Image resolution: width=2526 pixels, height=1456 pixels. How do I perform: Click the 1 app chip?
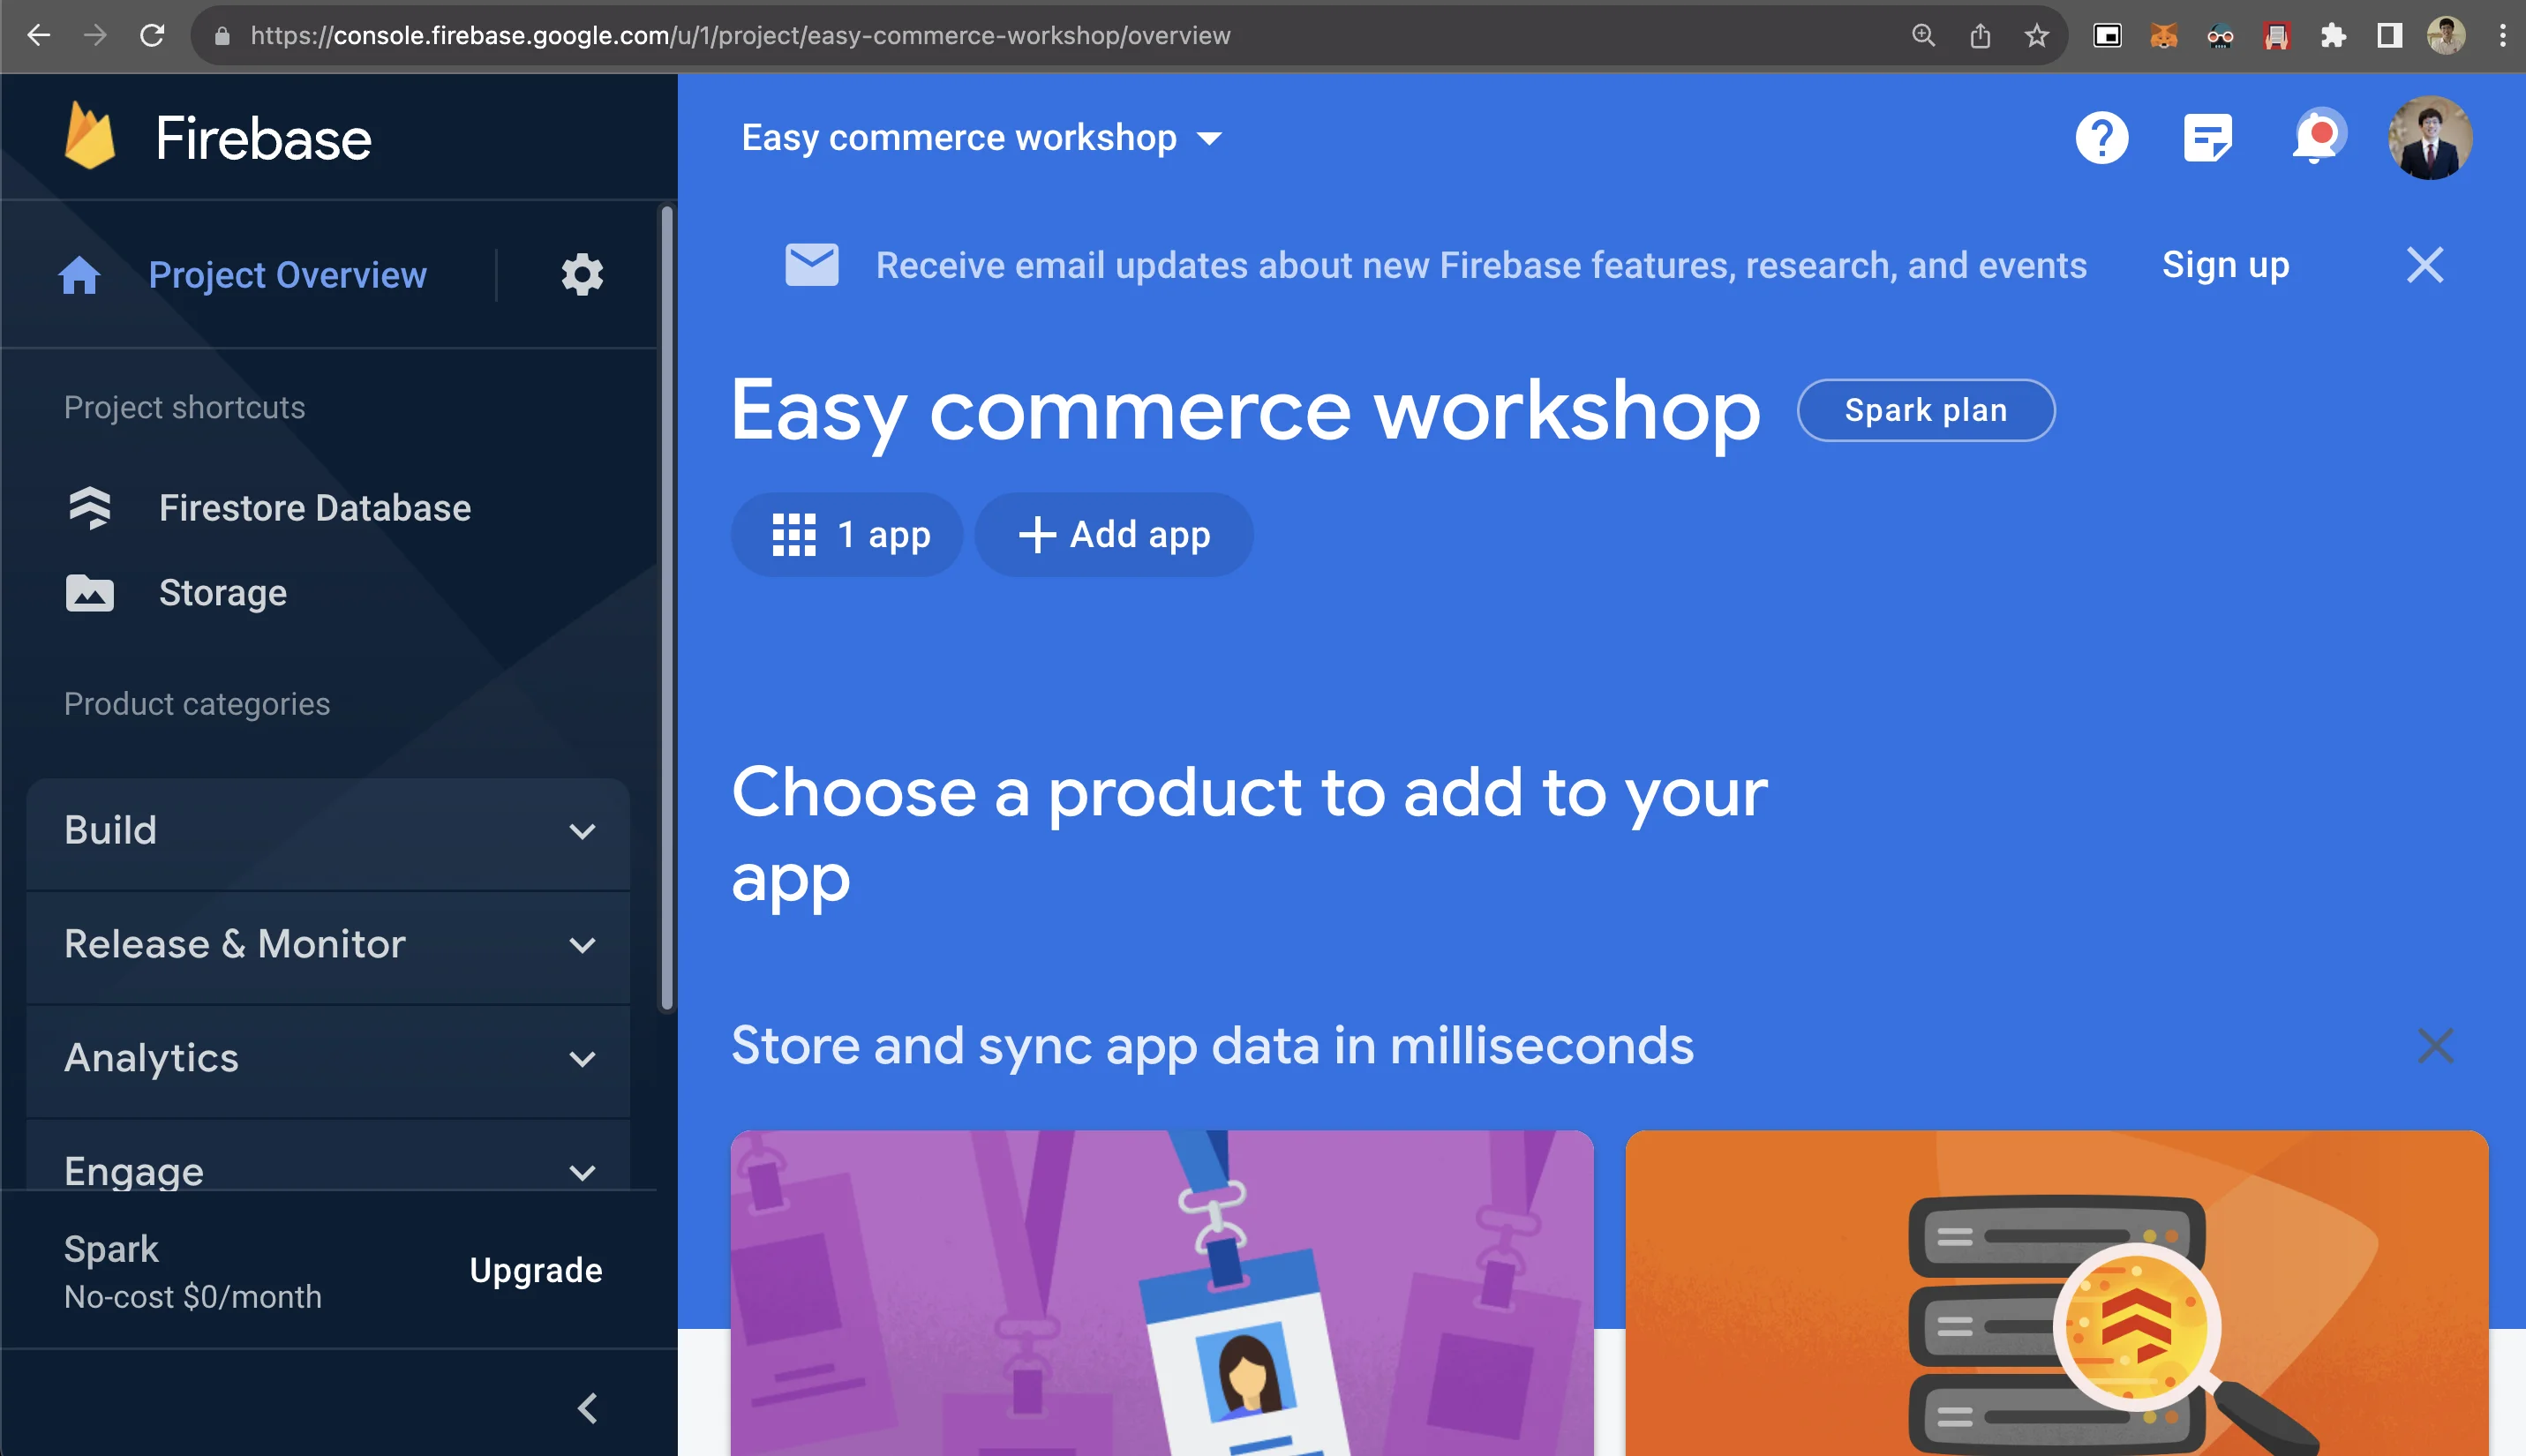(x=847, y=535)
